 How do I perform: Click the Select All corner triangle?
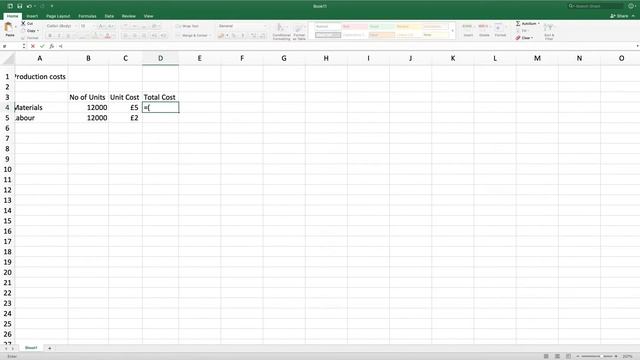point(8,59)
